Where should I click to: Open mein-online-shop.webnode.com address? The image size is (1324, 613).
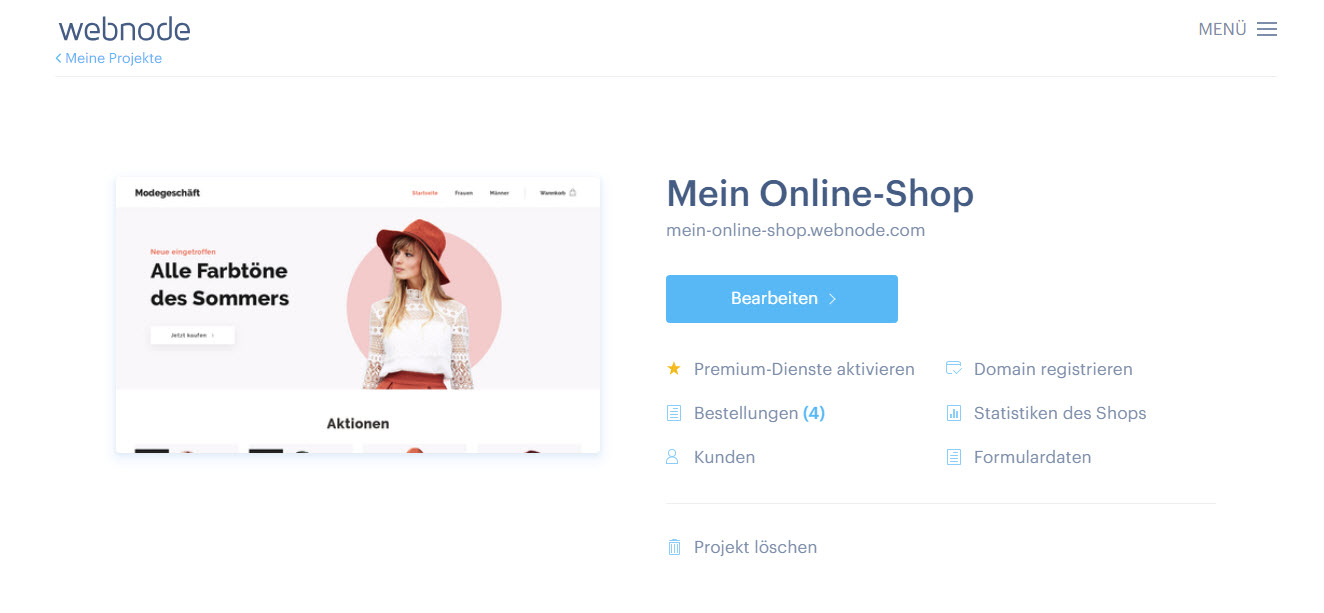click(796, 230)
